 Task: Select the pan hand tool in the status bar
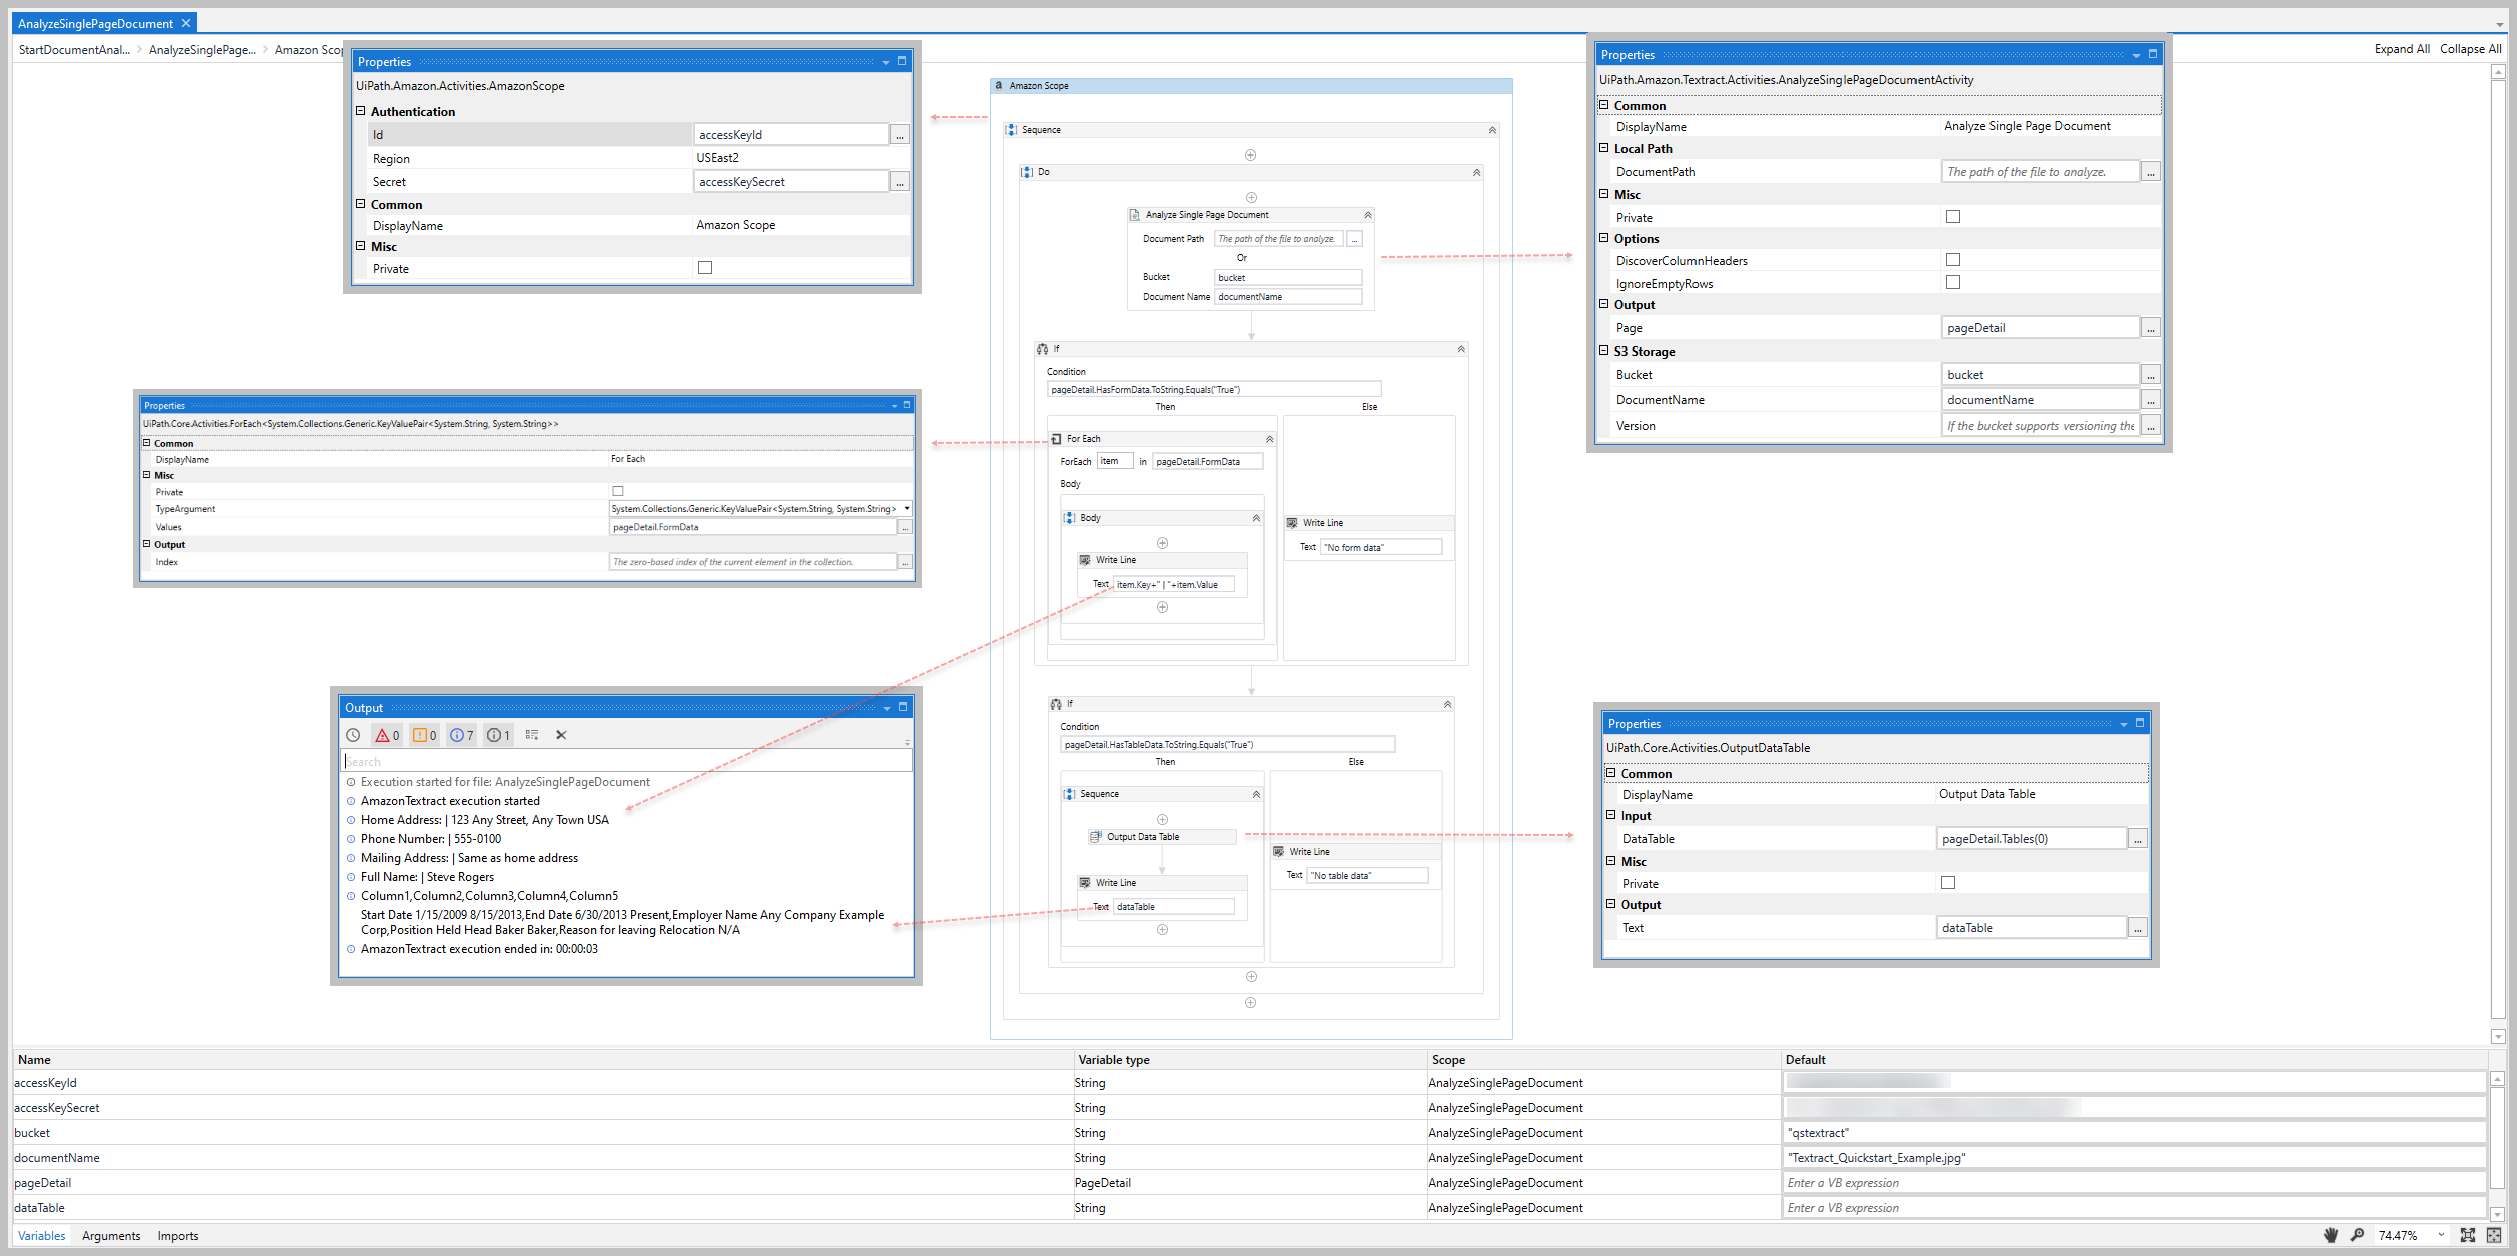coord(2331,1234)
